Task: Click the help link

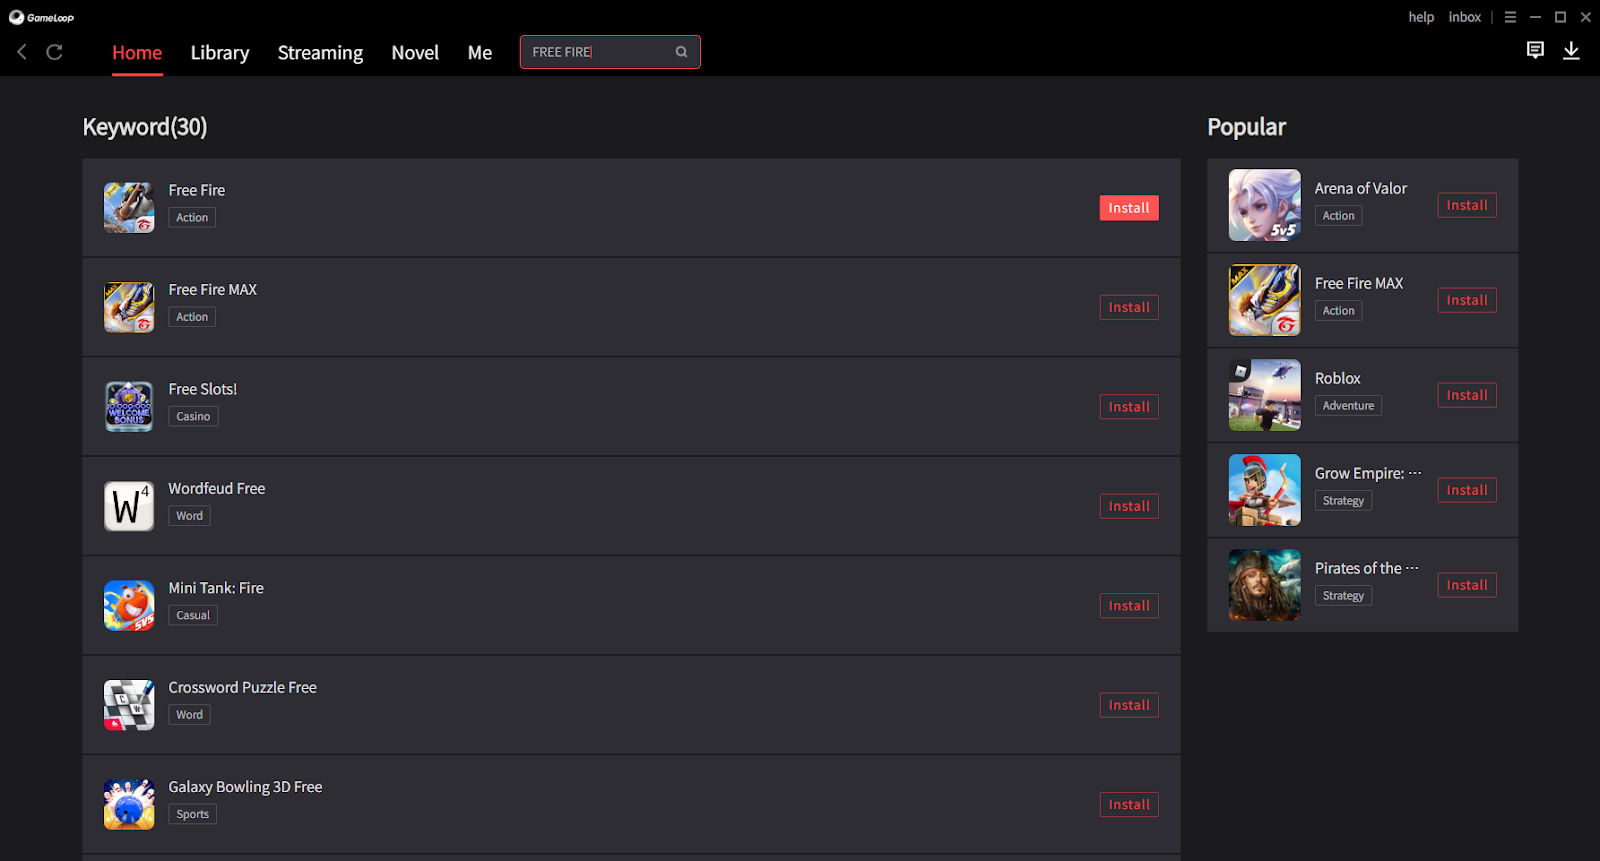Action: pyautogui.click(x=1421, y=17)
